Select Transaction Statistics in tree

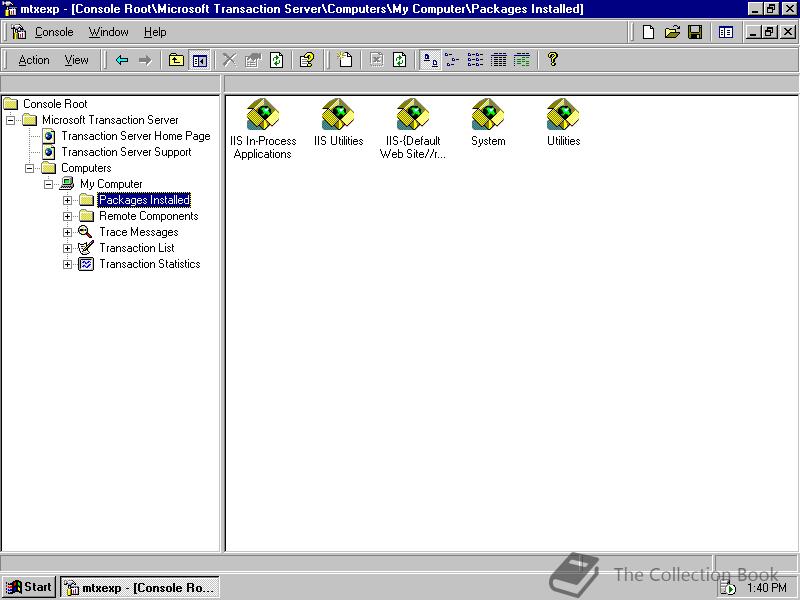coord(149,264)
